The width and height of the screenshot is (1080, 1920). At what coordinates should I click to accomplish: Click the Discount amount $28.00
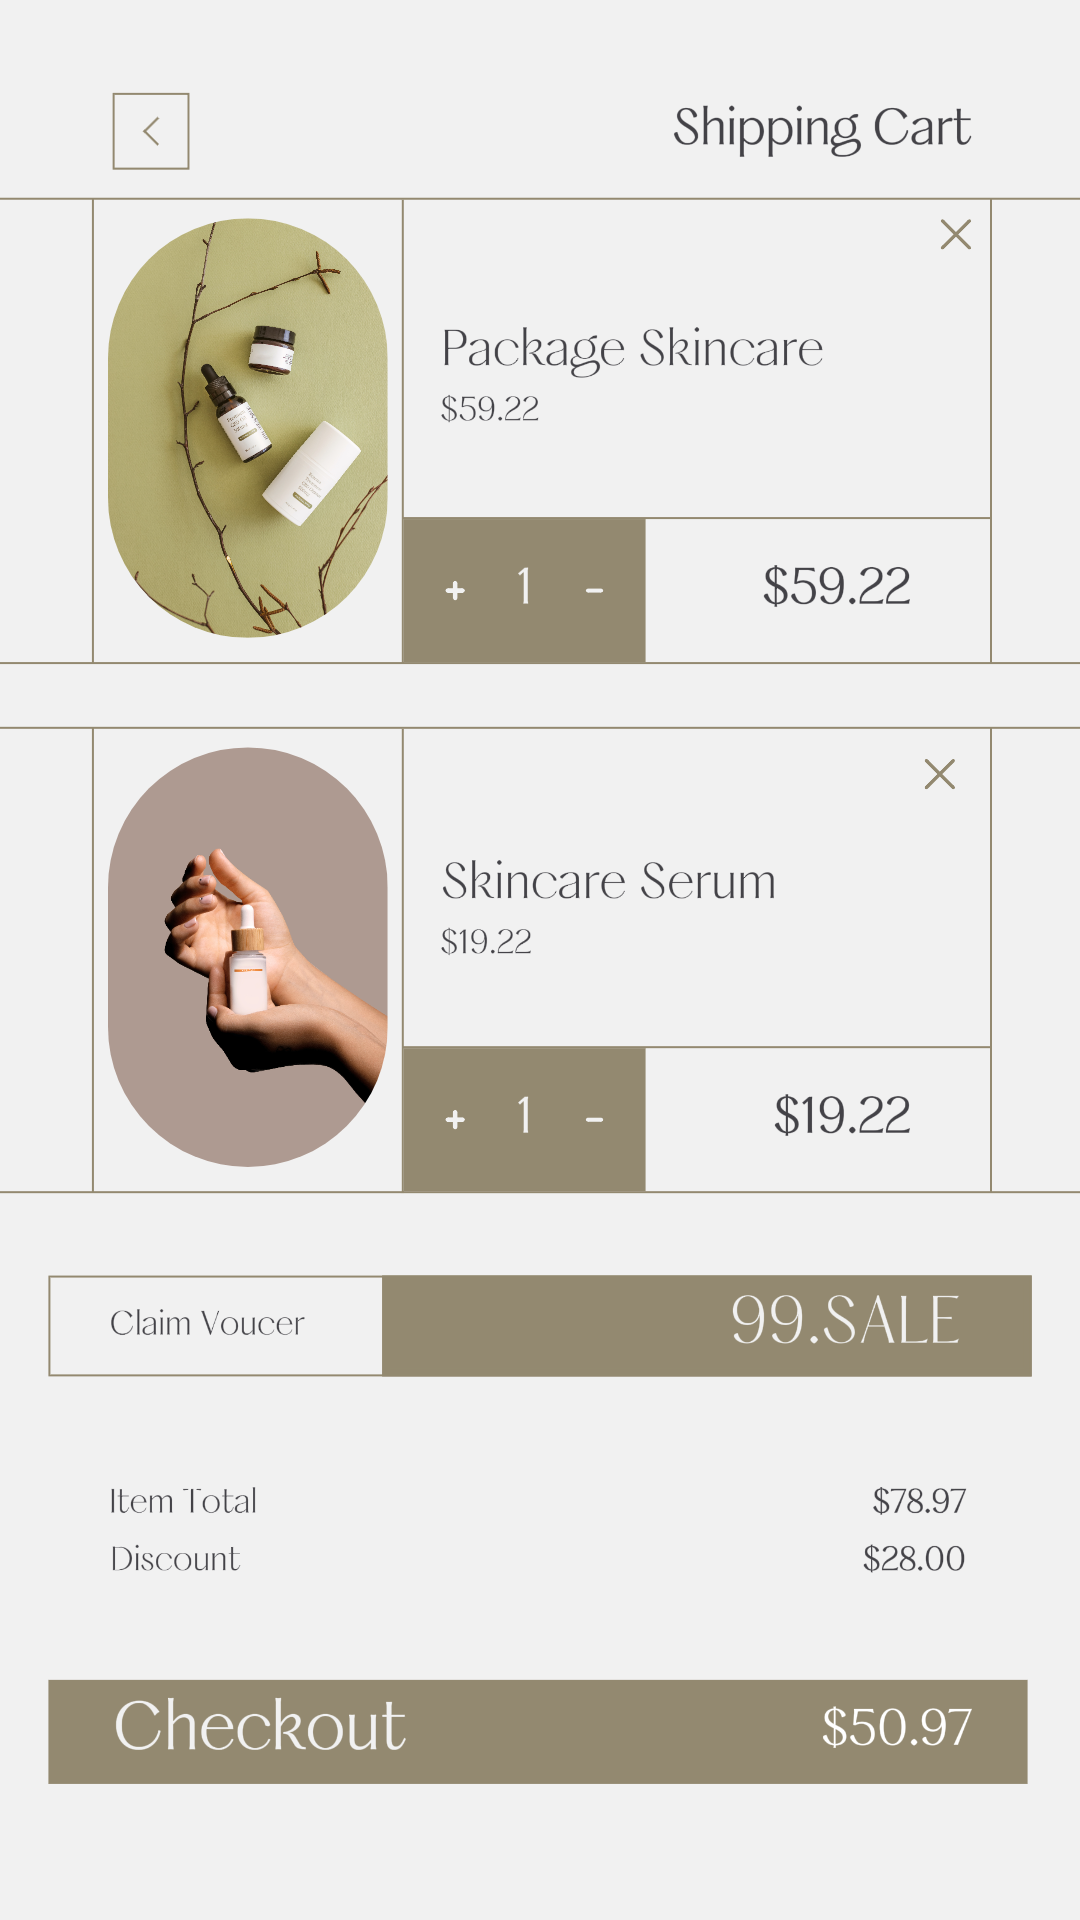913,1559
